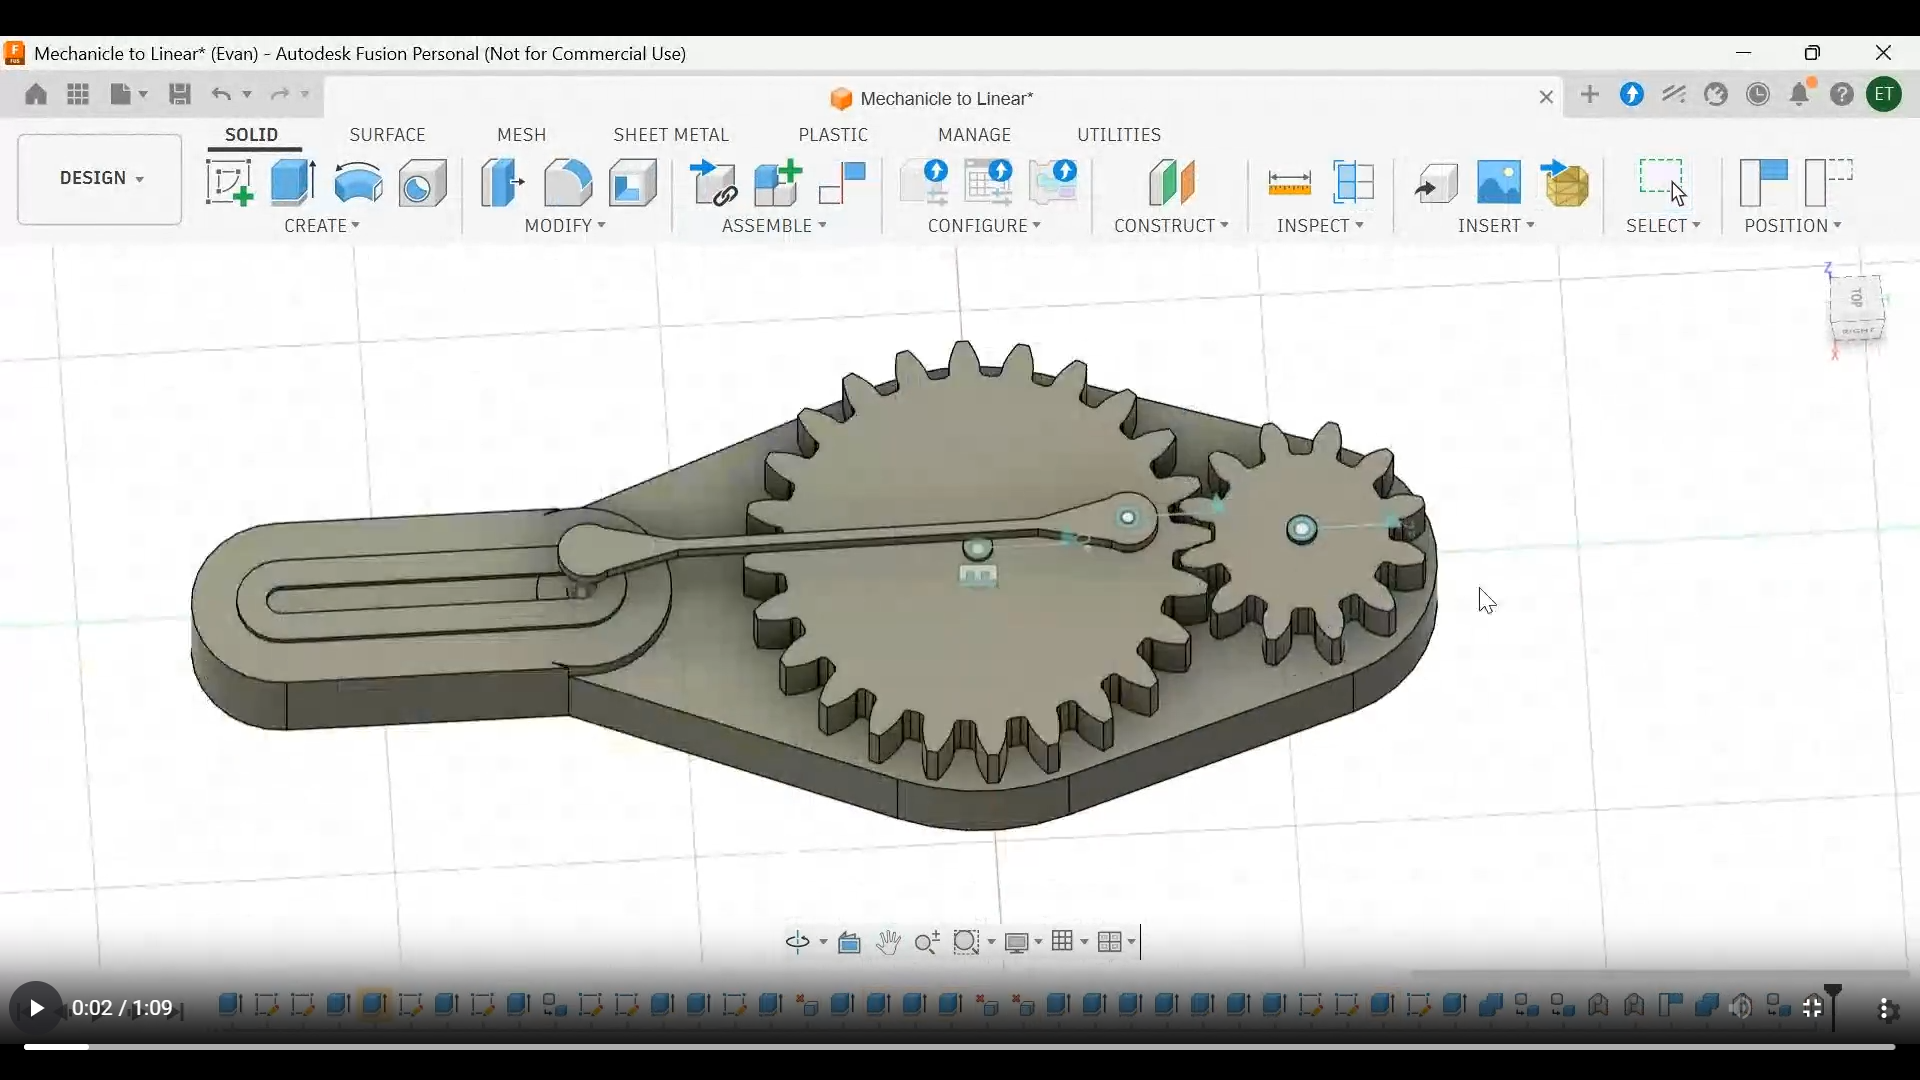
Task: Click the Interference inspect icon
Action: [x=1356, y=183]
